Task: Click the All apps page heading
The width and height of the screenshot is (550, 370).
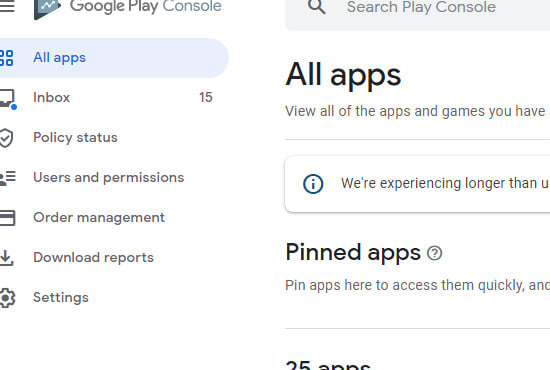Action: coord(343,75)
